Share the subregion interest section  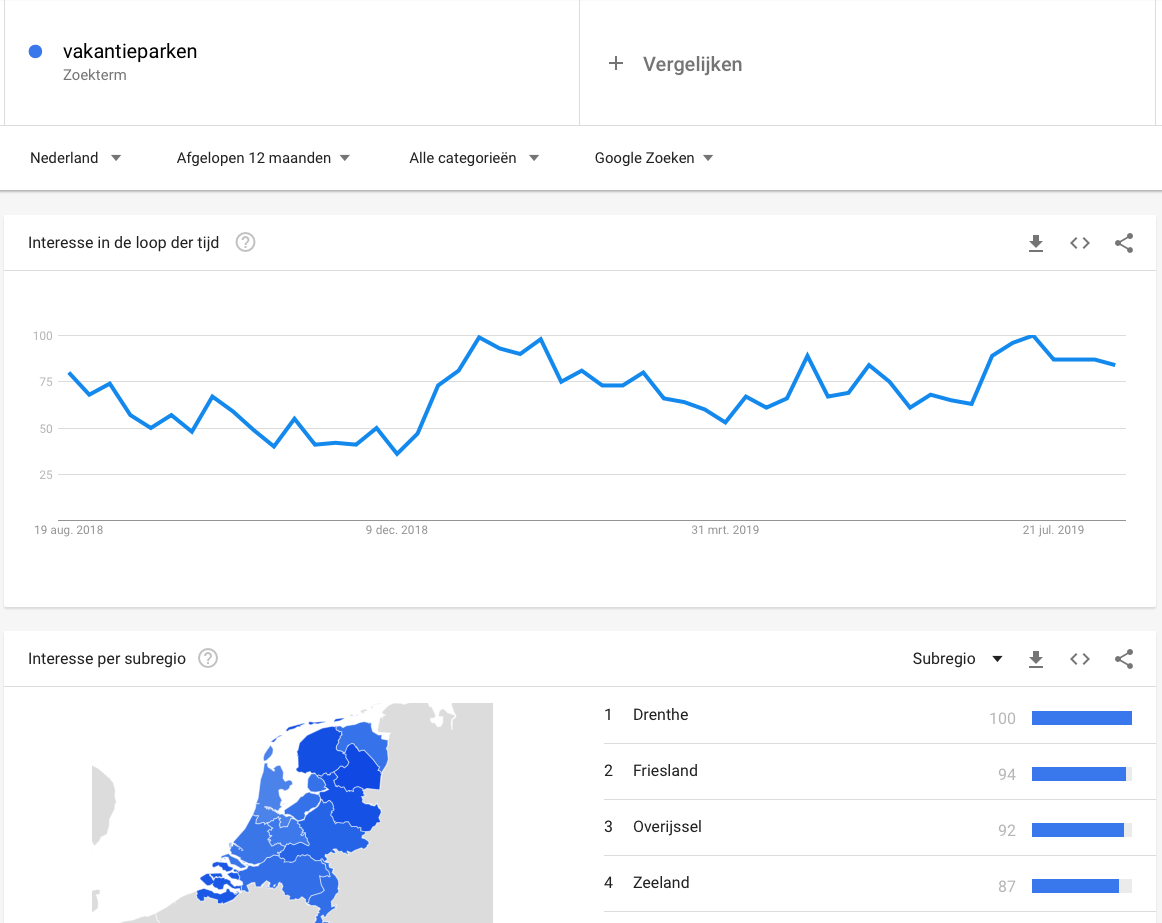(1124, 659)
